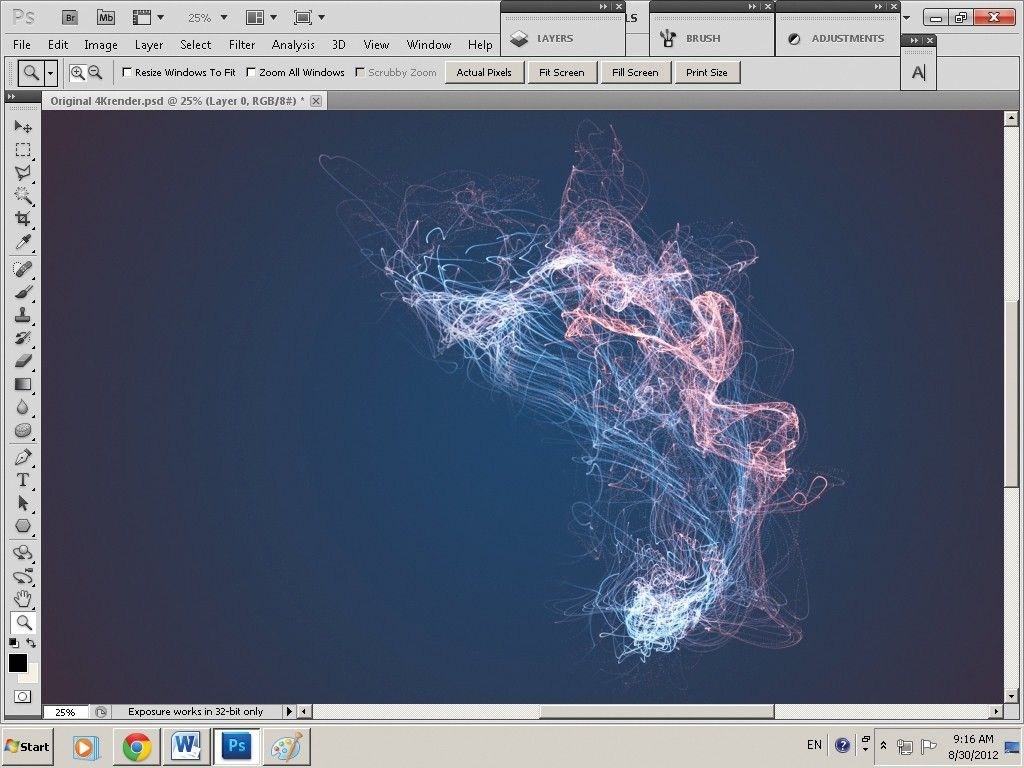Viewport: 1024px width, 768px height.
Task: Toggle Quick Mask mode
Action: (x=23, y=696)
